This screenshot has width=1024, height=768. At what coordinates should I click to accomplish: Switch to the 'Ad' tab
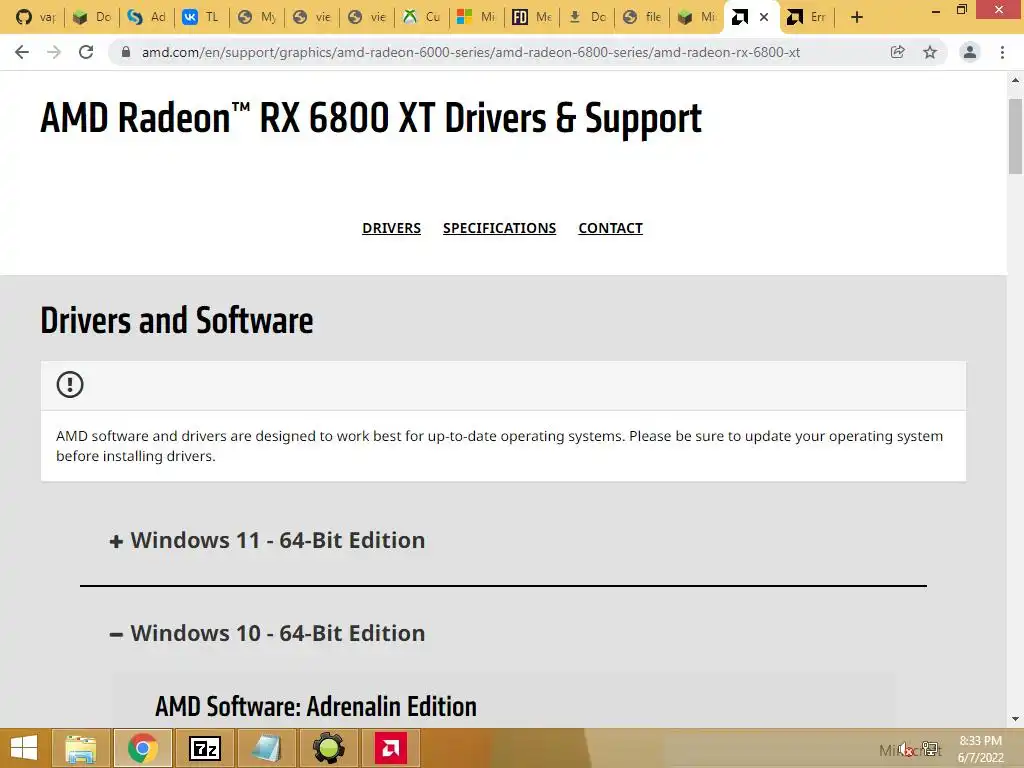click(x=146, y=18)
